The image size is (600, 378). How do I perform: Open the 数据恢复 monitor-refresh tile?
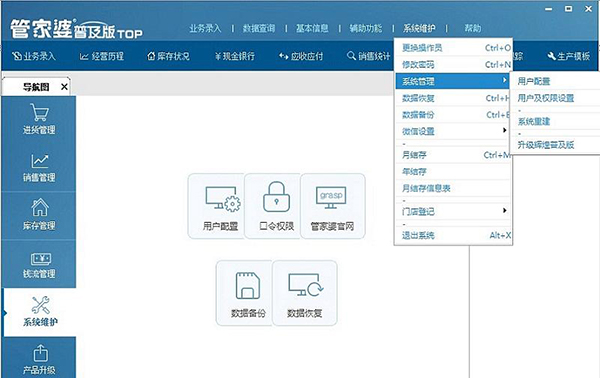pyautogui.click(x=305, y=293)
